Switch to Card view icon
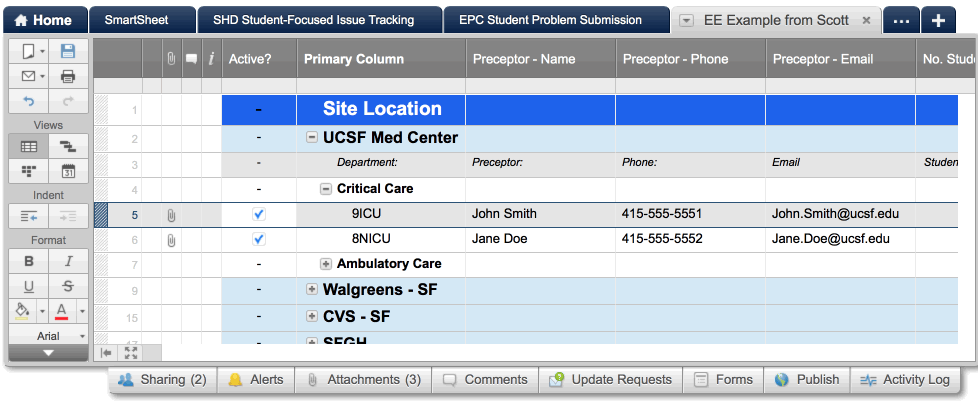The width and height of the screenshot is (978, 401). [x=28, y=171]
